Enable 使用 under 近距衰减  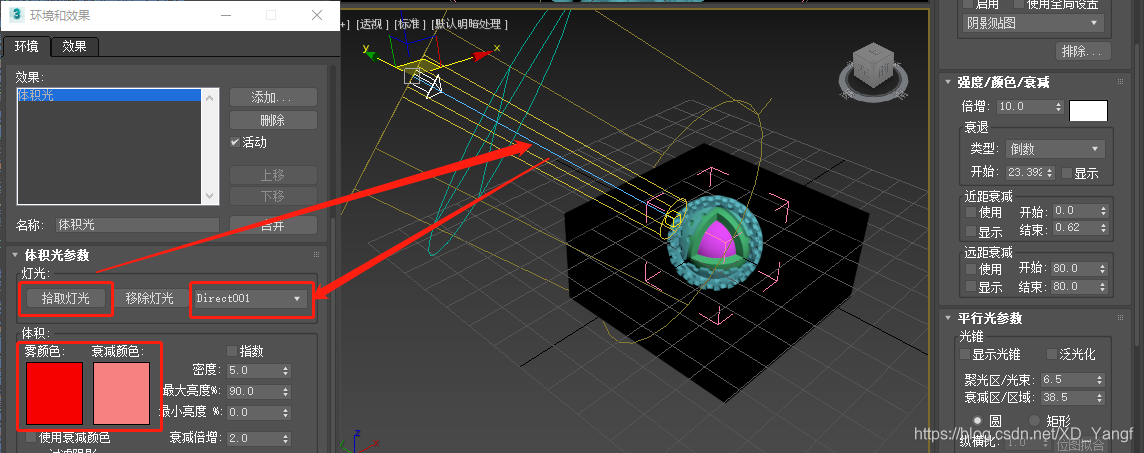pos(970,212)
